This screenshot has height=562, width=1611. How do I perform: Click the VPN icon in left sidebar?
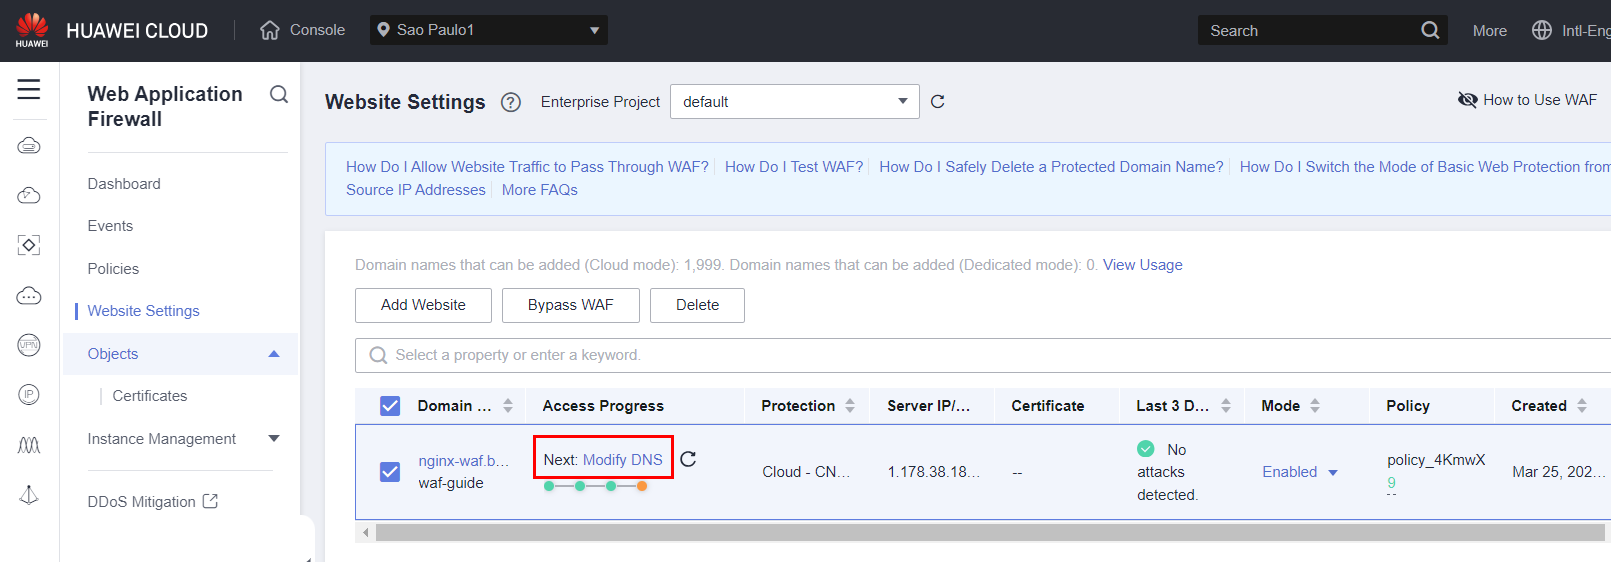(29, 345)
